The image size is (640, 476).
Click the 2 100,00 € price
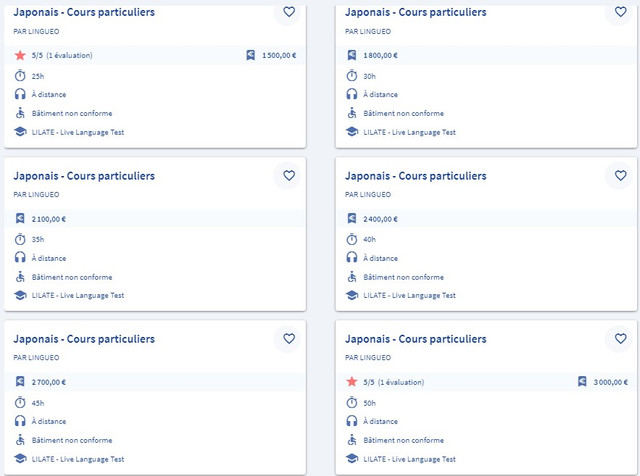click(49, 219)
